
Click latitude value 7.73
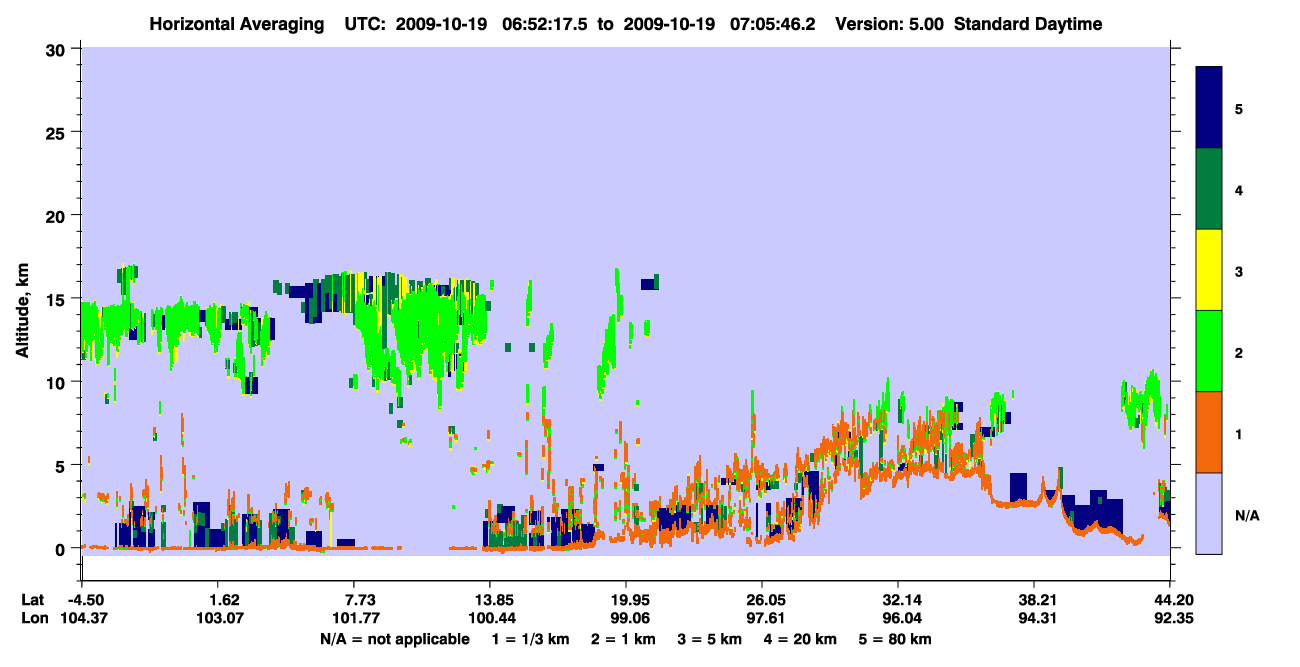point(359,600)
